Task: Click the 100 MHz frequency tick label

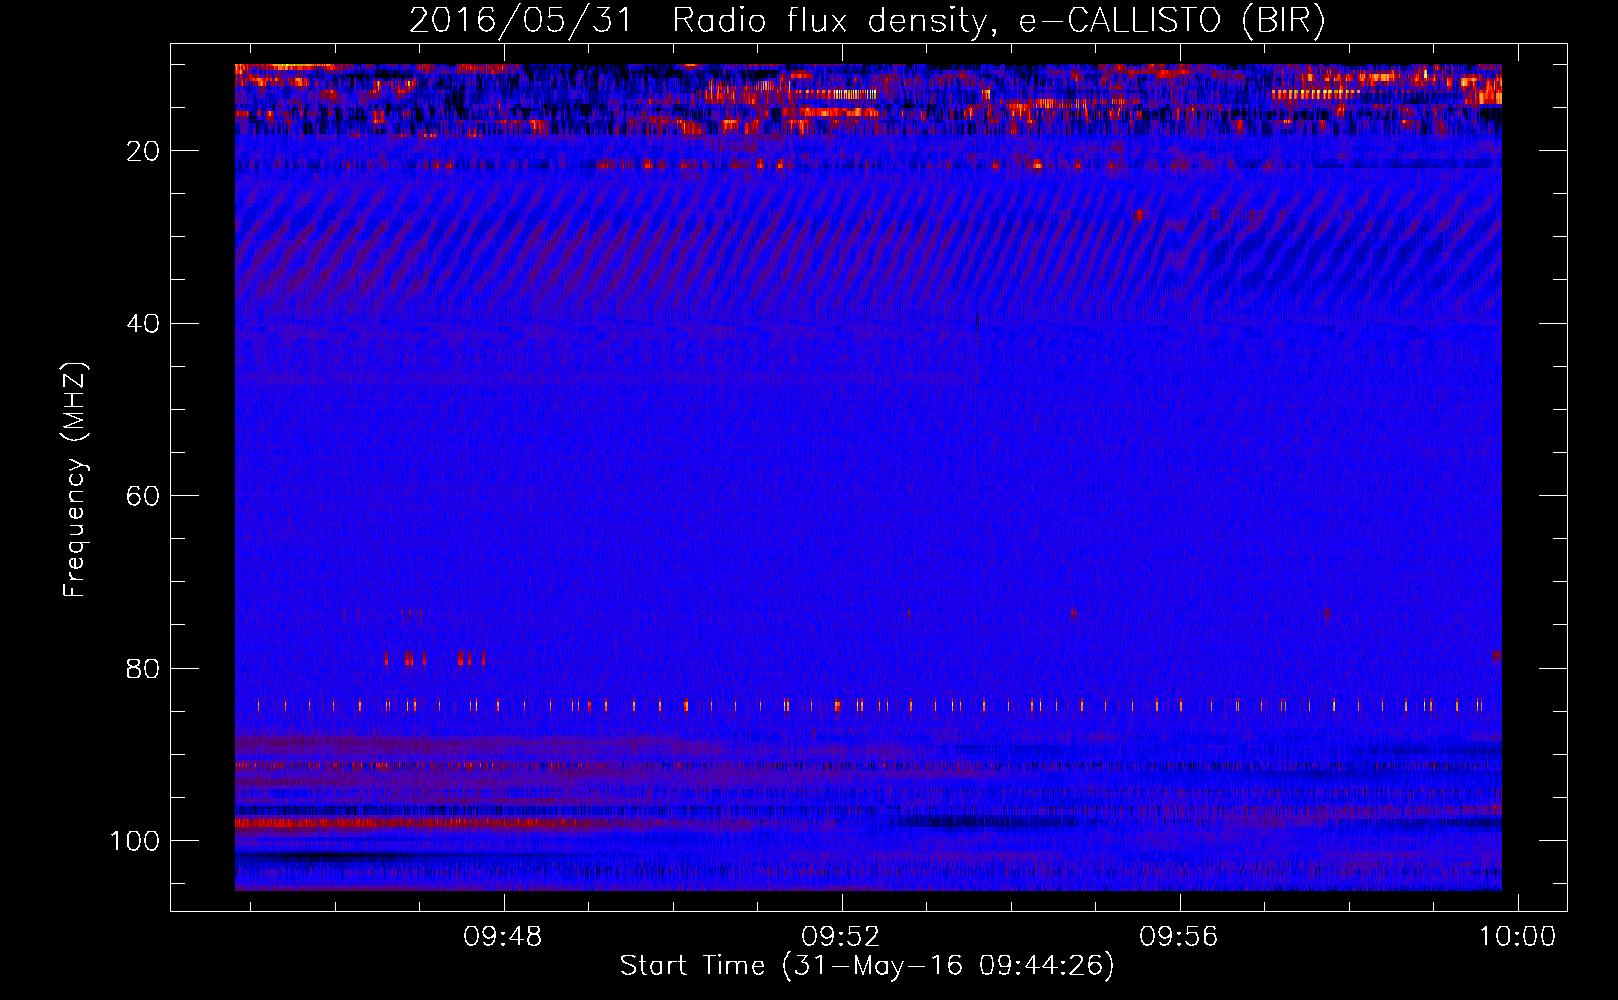Action: point(136,841)
